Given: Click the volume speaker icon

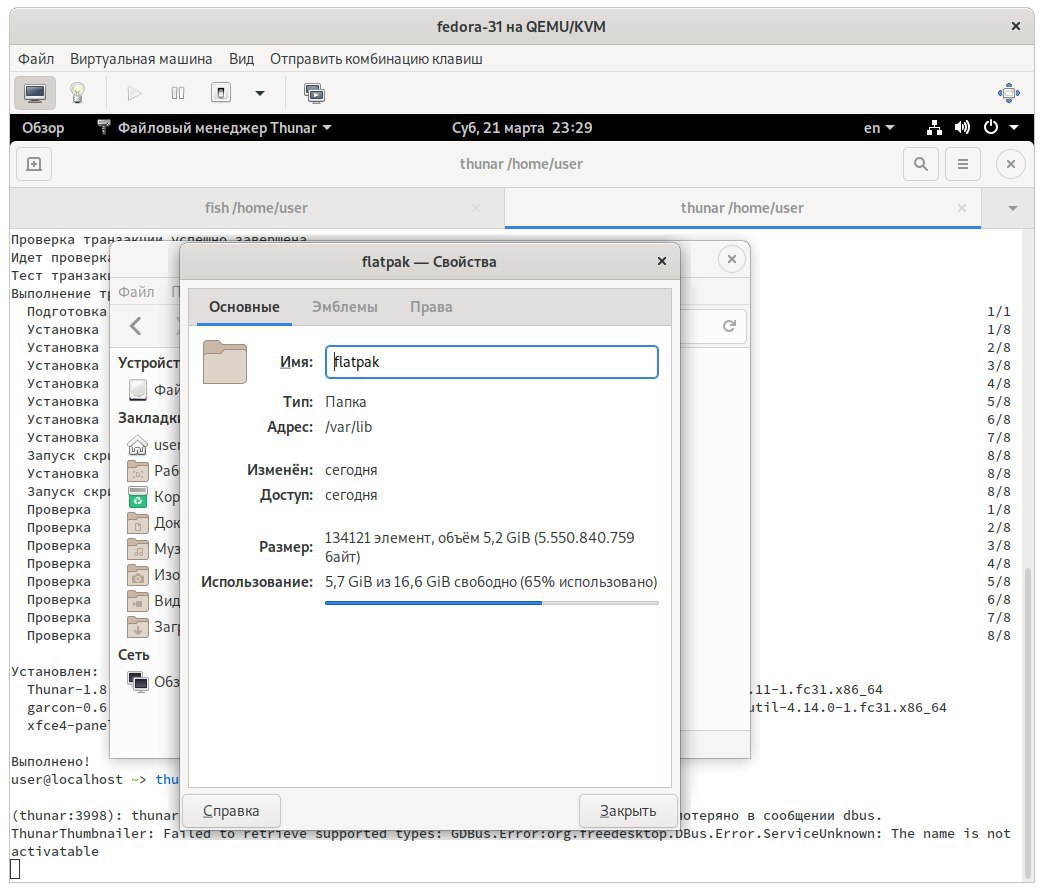Looking at the screenshot, I should coord(962,128).
